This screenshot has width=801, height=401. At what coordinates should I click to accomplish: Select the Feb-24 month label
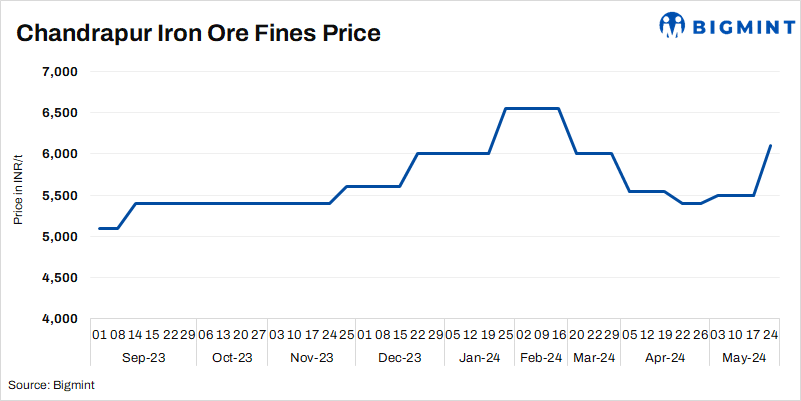pos(540,357)
